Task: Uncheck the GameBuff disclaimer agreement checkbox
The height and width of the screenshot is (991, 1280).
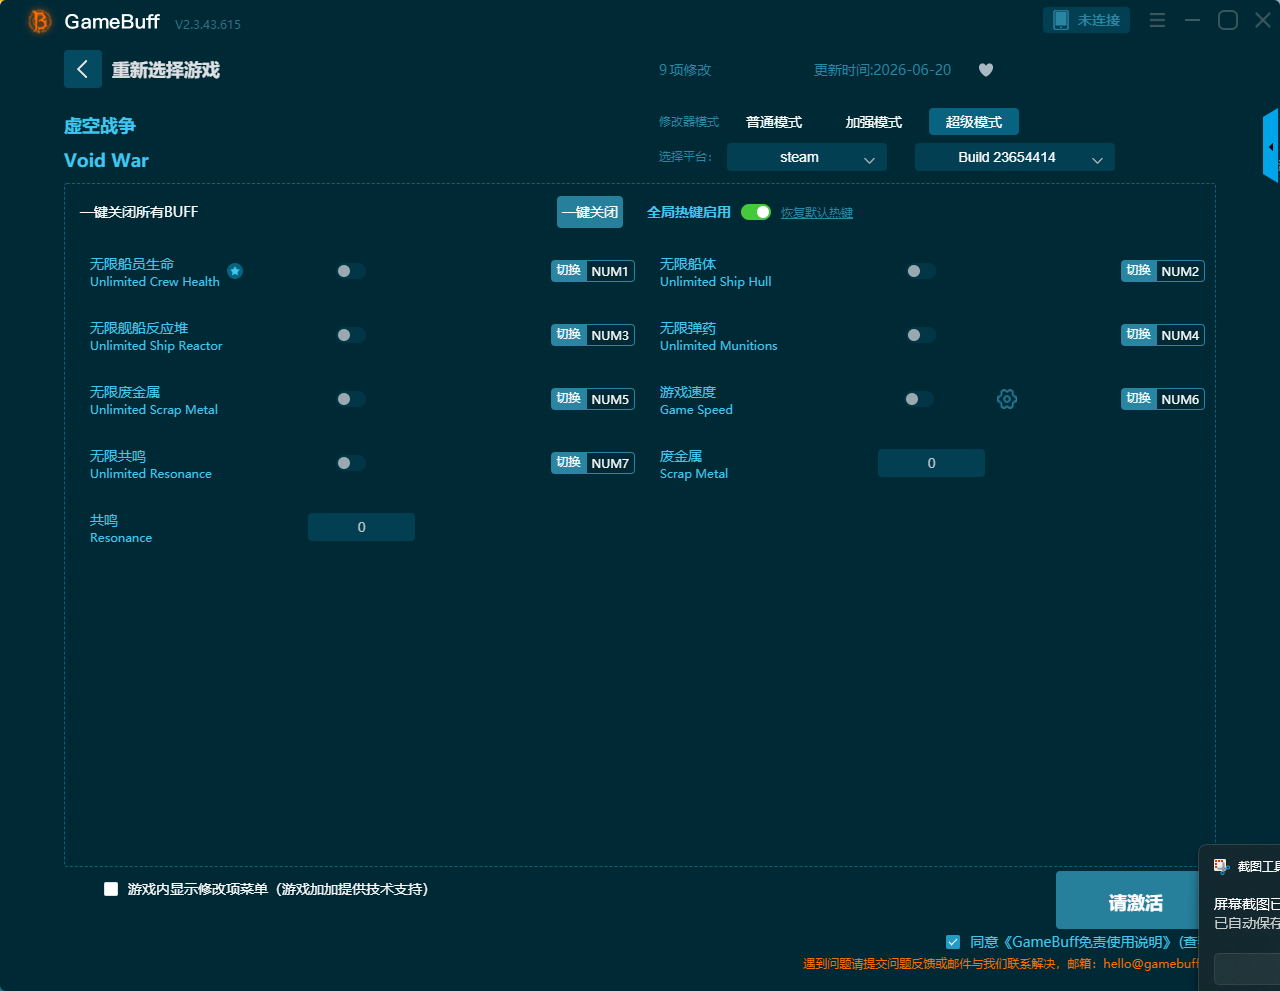Action: [953, 942]
